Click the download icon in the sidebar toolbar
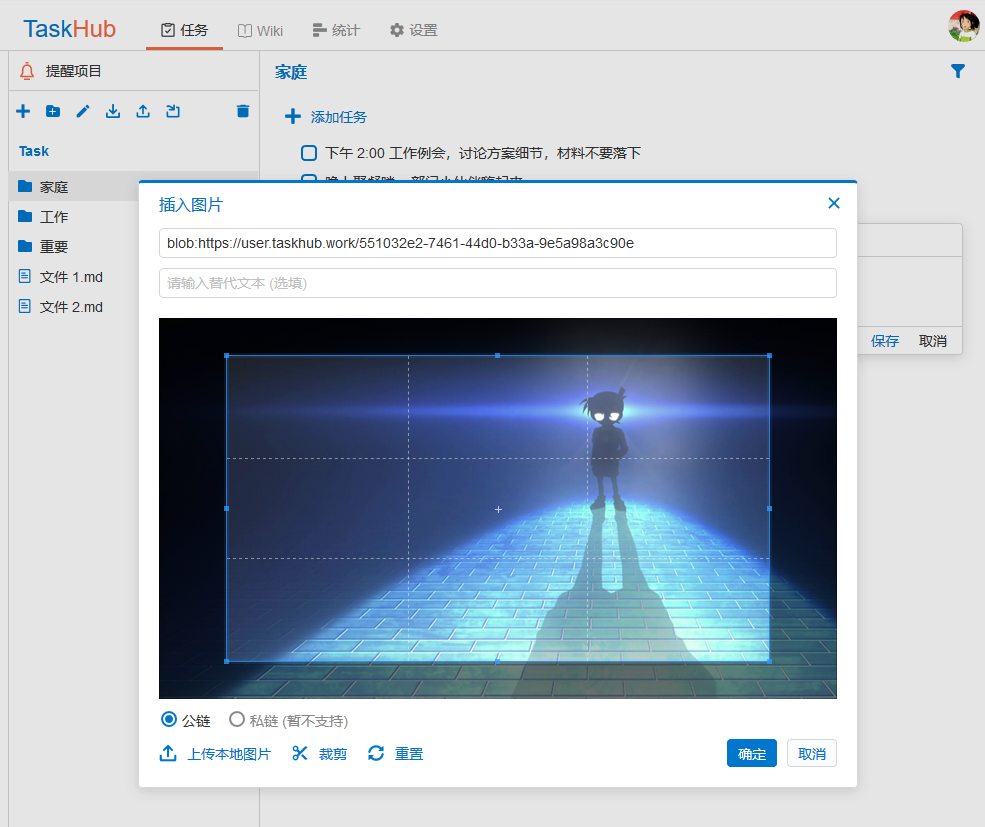985x827 pixels. pos(113,111)
